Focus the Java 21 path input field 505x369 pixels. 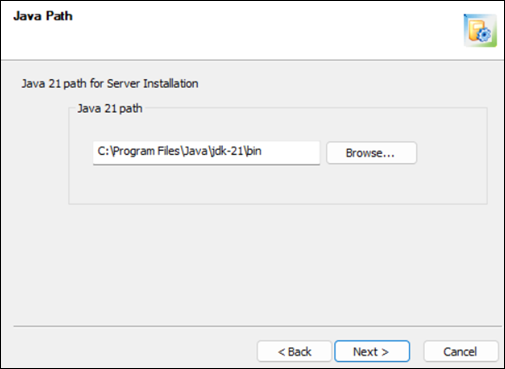point(206,153)
